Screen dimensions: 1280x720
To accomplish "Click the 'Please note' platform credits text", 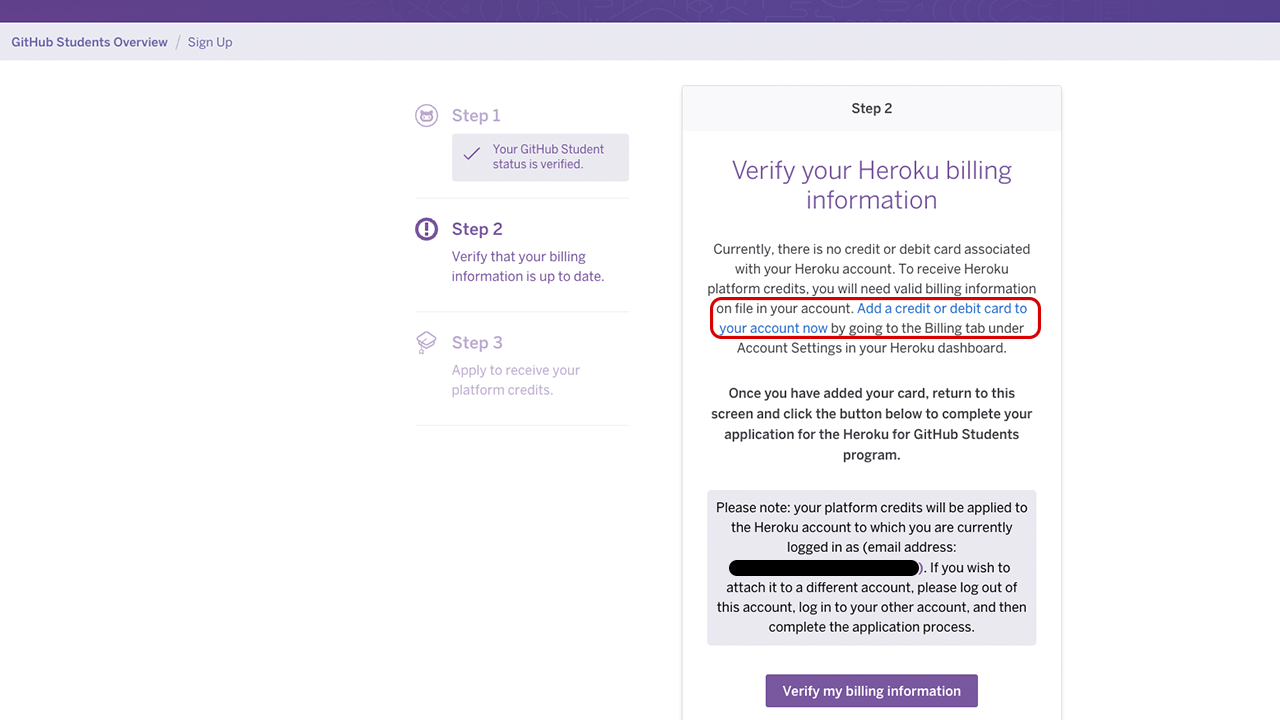I will [x=871, y=518].
